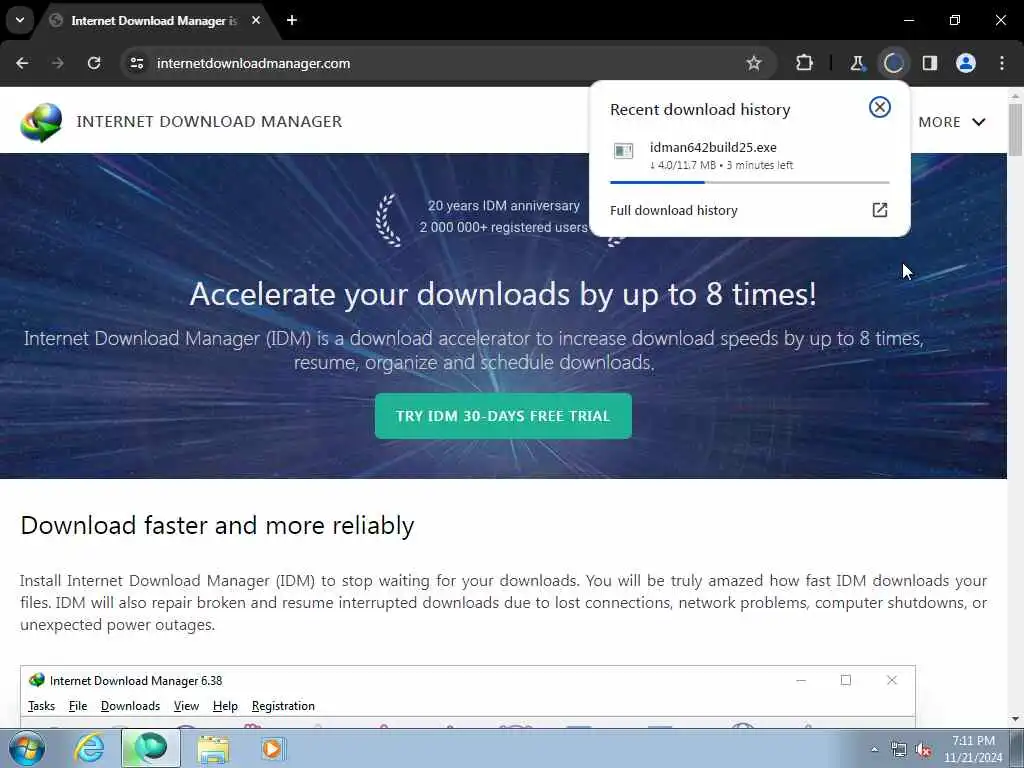The image size is (1024, 768).
Task: Click the browser back arrow
Action: coord(22,63)
